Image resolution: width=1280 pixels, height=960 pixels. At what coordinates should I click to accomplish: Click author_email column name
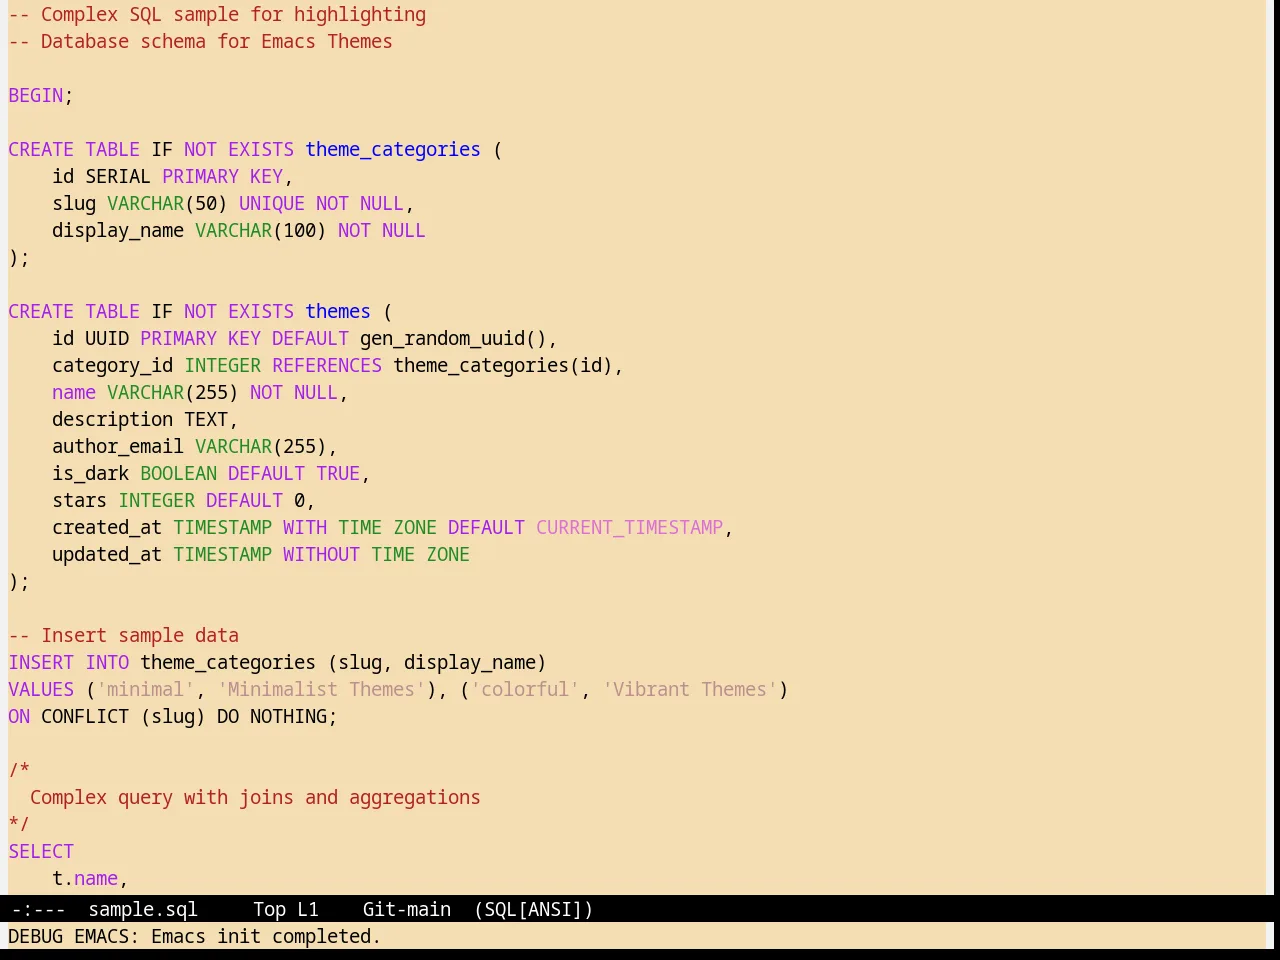pyautogui.click(x=118, y=446)
